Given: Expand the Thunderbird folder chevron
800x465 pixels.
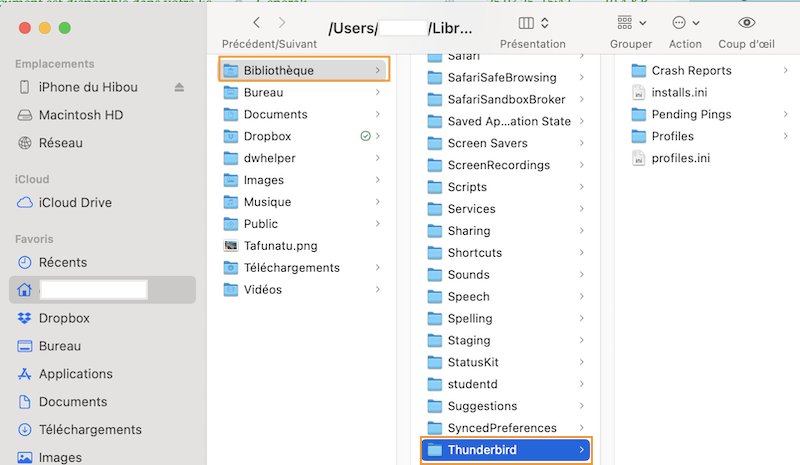Looking at the screenshot, I should tap(582, 450).
